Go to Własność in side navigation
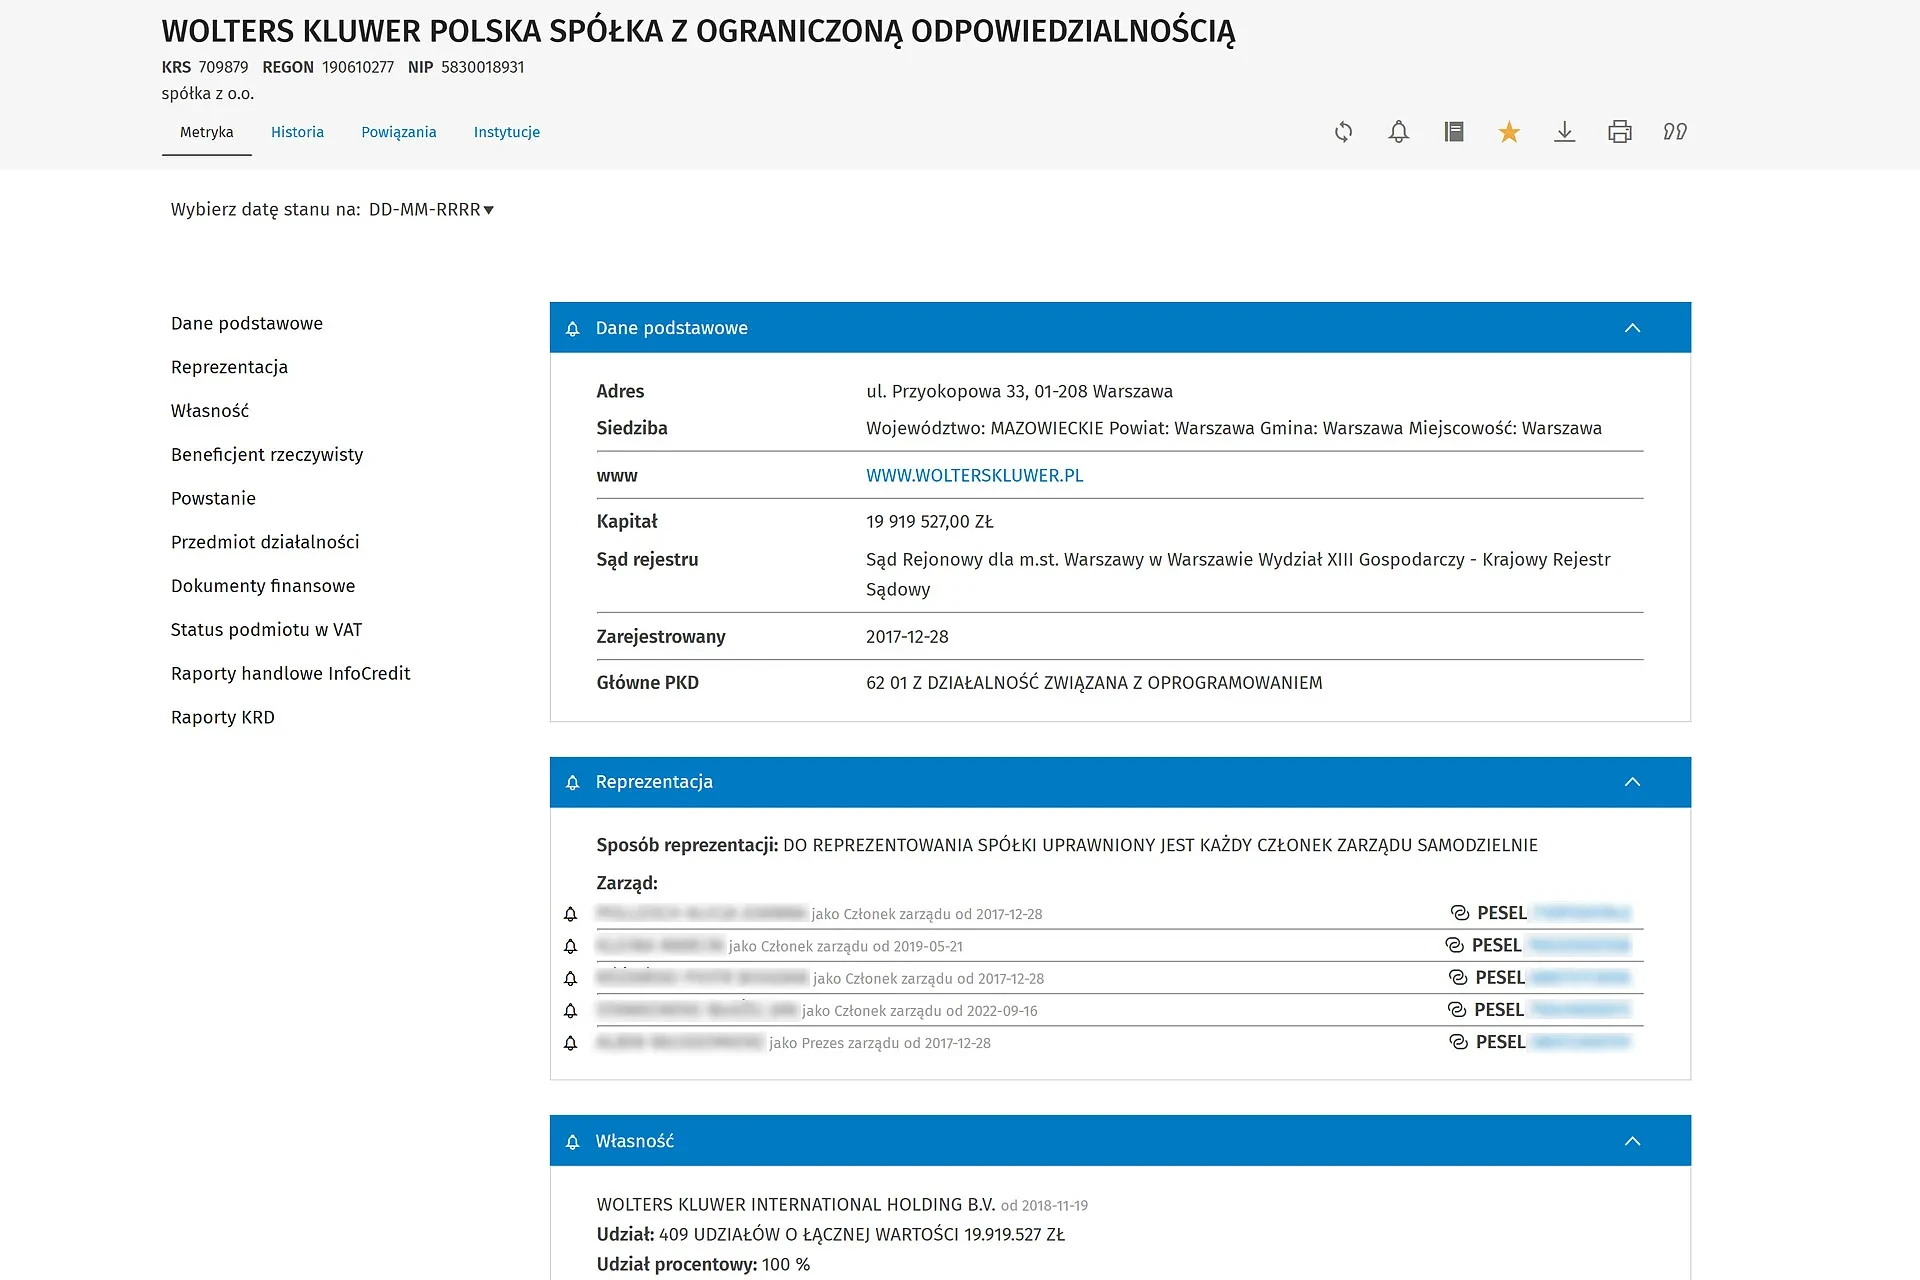Image resolution: width=1920 pixels, height=1280 pixels. coord(210,411)
